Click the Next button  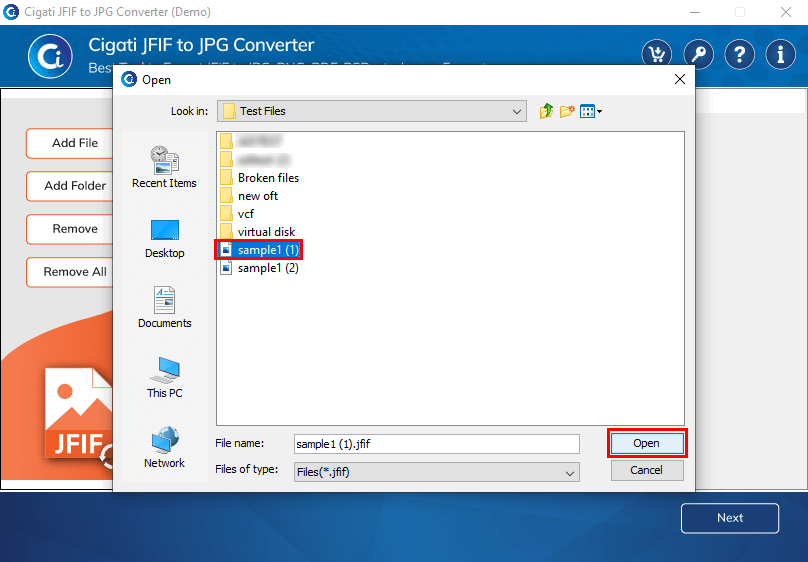730,518
